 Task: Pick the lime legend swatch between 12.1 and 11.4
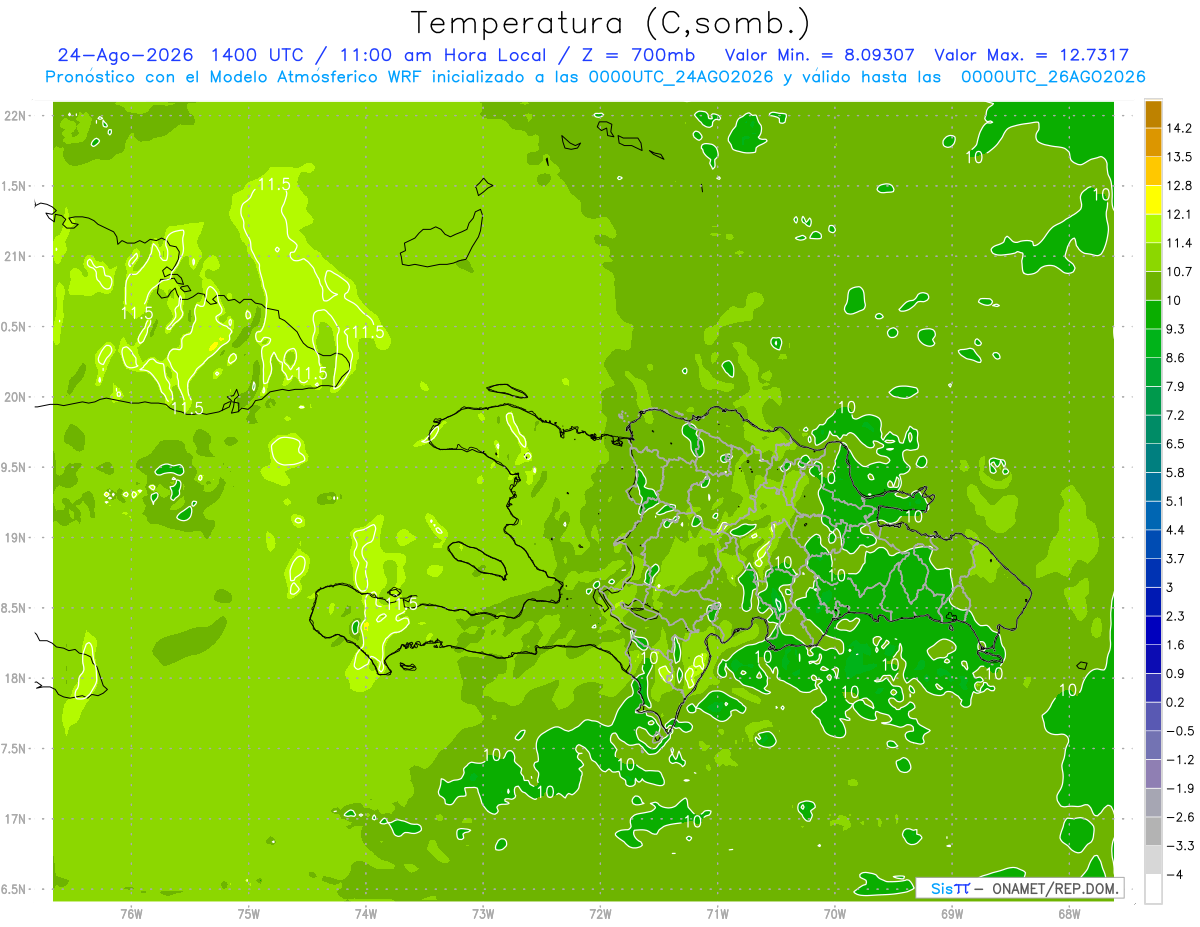(x=1153, y=229)
